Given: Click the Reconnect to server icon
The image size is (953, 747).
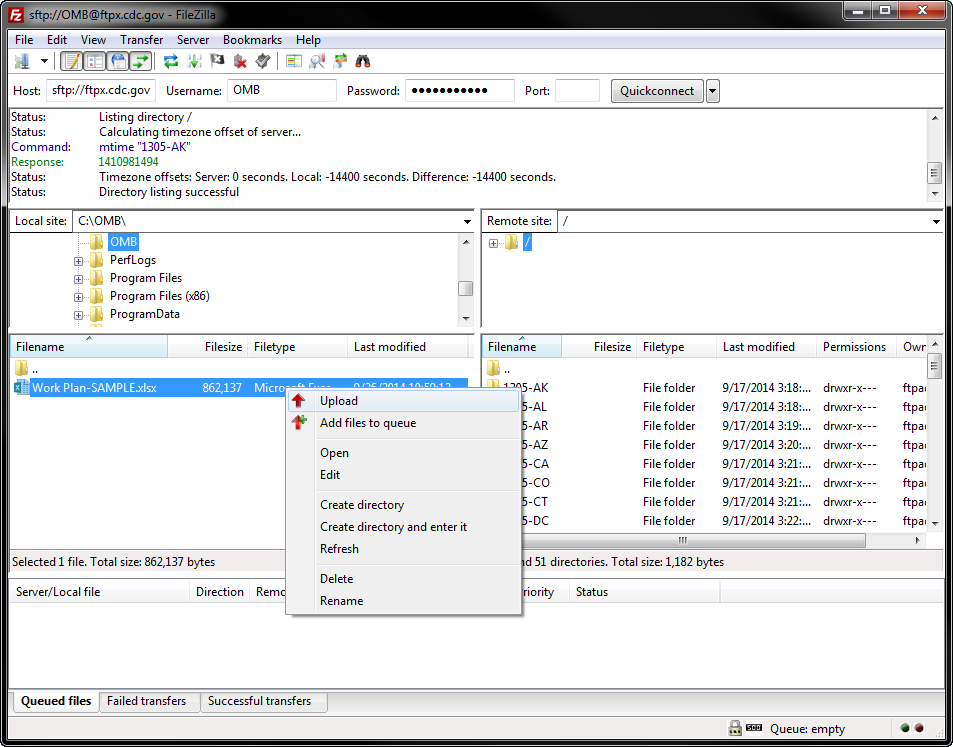Looking at the screenshot, I should (x=262, y=62).
